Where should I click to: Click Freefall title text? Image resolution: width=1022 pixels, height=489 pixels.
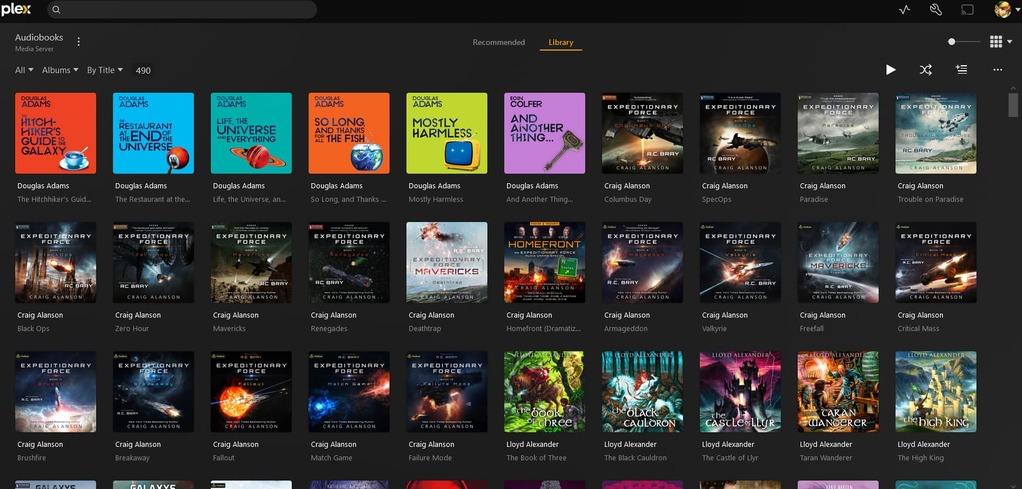tap(813, 329)
